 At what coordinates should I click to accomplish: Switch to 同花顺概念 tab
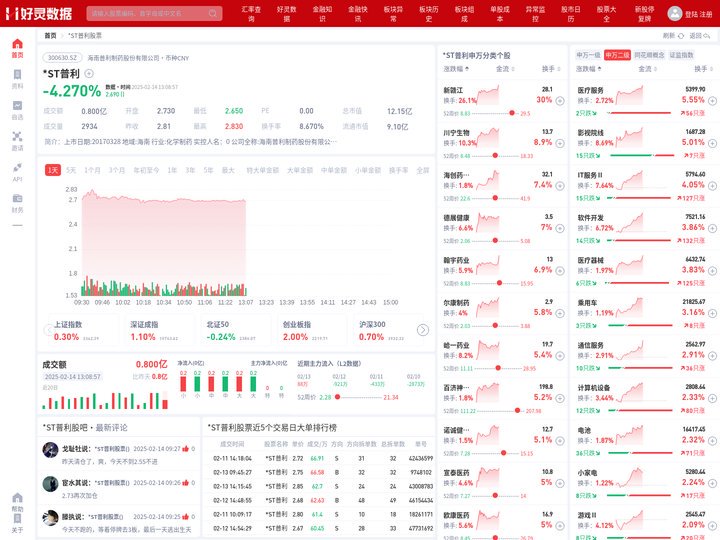(649, 55)
